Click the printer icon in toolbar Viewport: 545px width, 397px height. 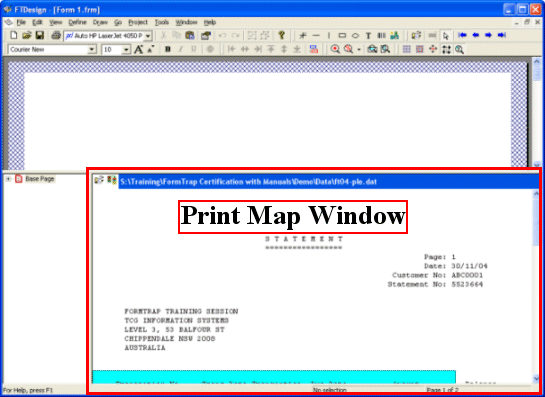(56, 35)
